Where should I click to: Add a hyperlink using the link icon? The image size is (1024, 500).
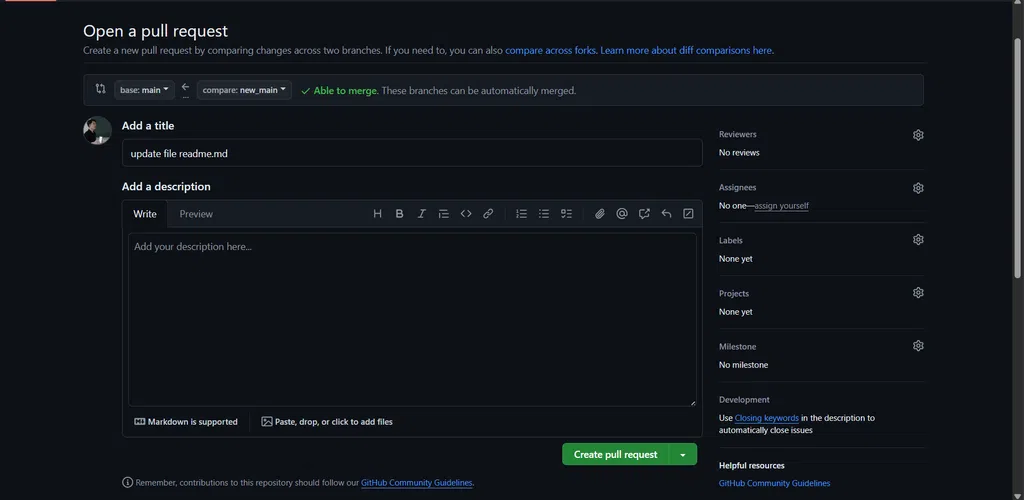click(488, 213)
